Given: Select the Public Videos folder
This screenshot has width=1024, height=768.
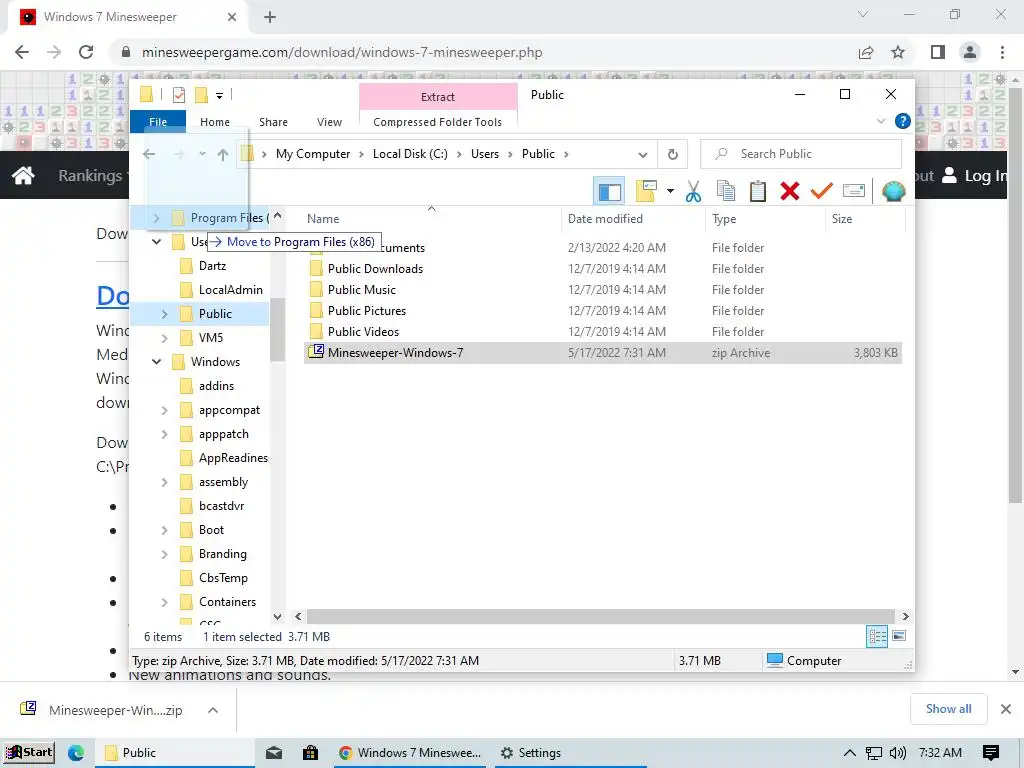Looking at the screenshot, I should click(x=363, y=332).
